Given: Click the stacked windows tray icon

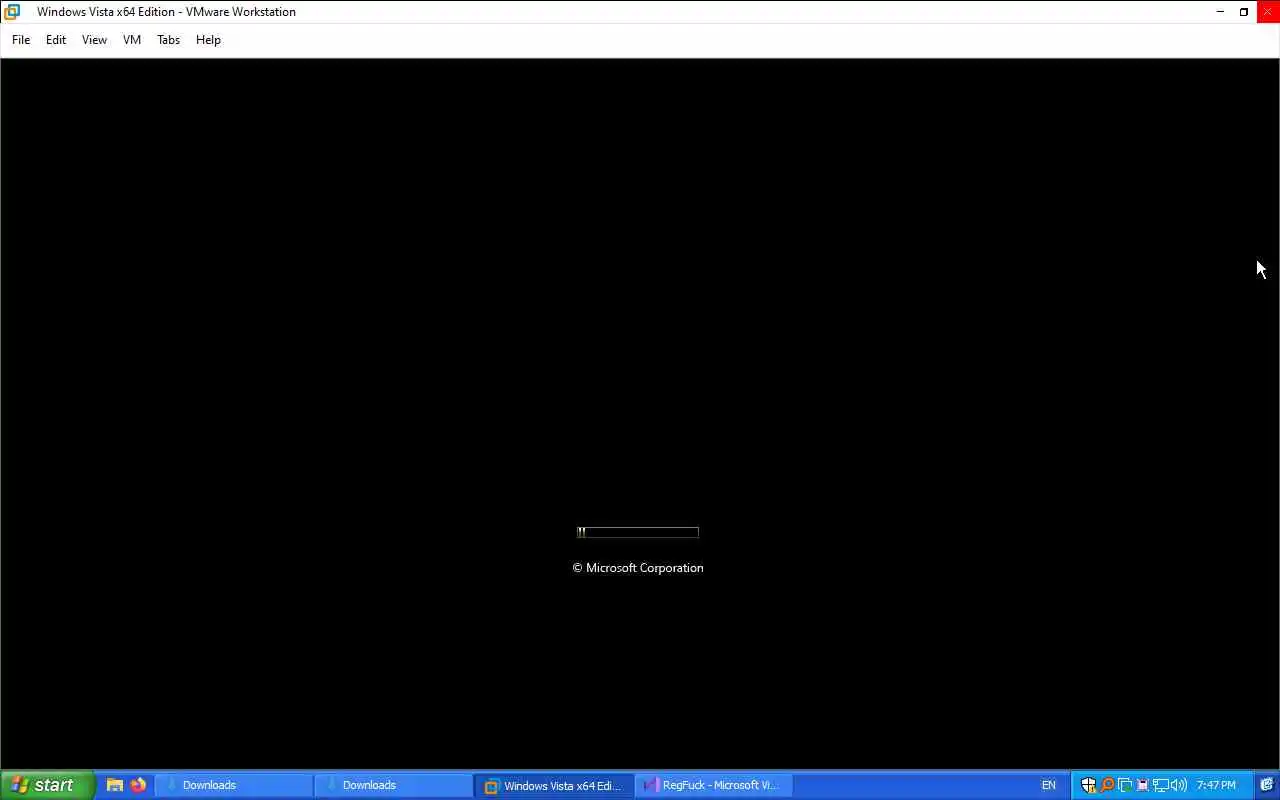Looking at the screenshot, I should [1125, 786].
